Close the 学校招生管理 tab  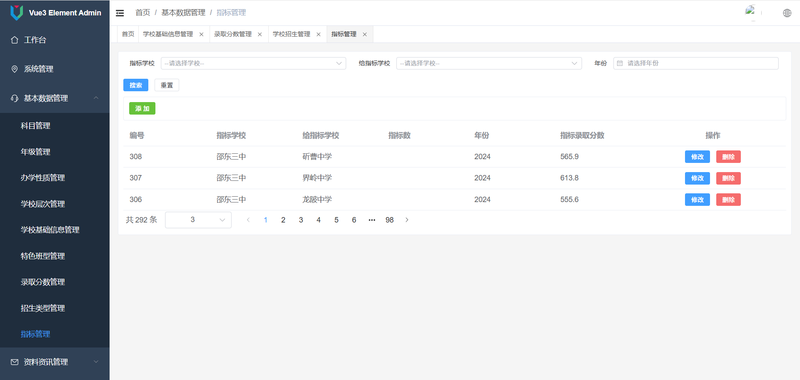318,34
